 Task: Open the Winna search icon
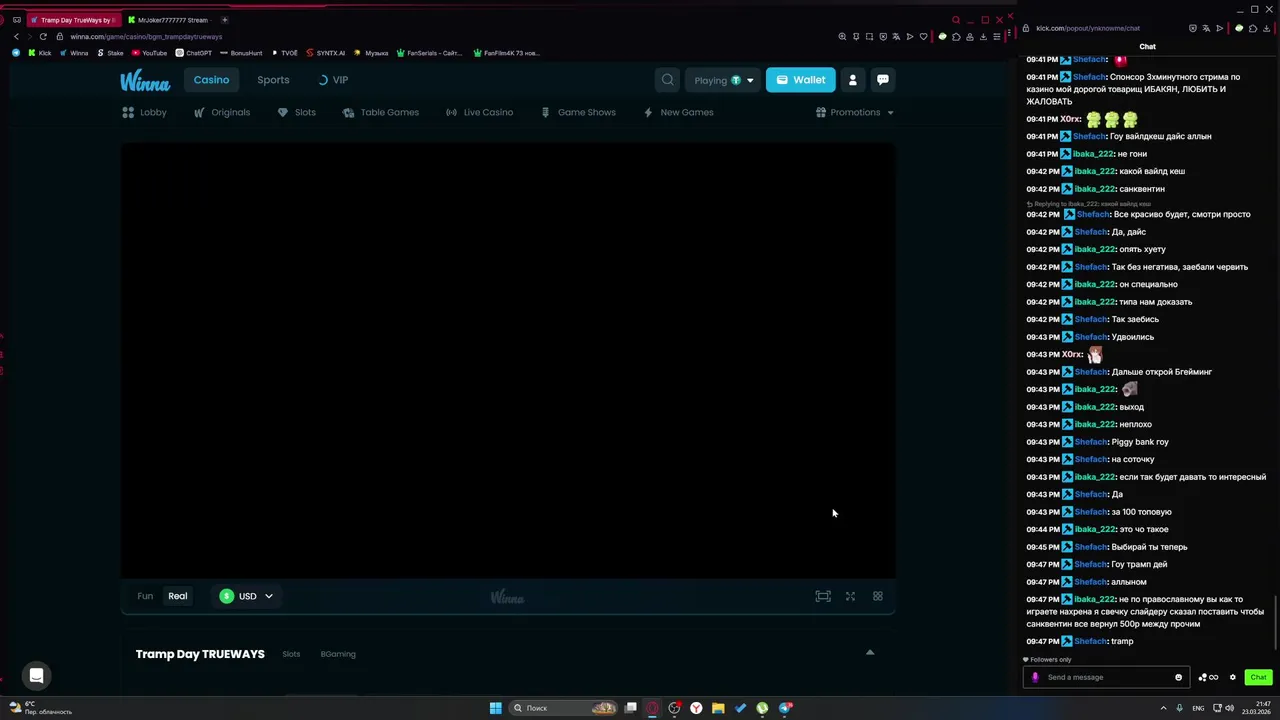point(668,80)
